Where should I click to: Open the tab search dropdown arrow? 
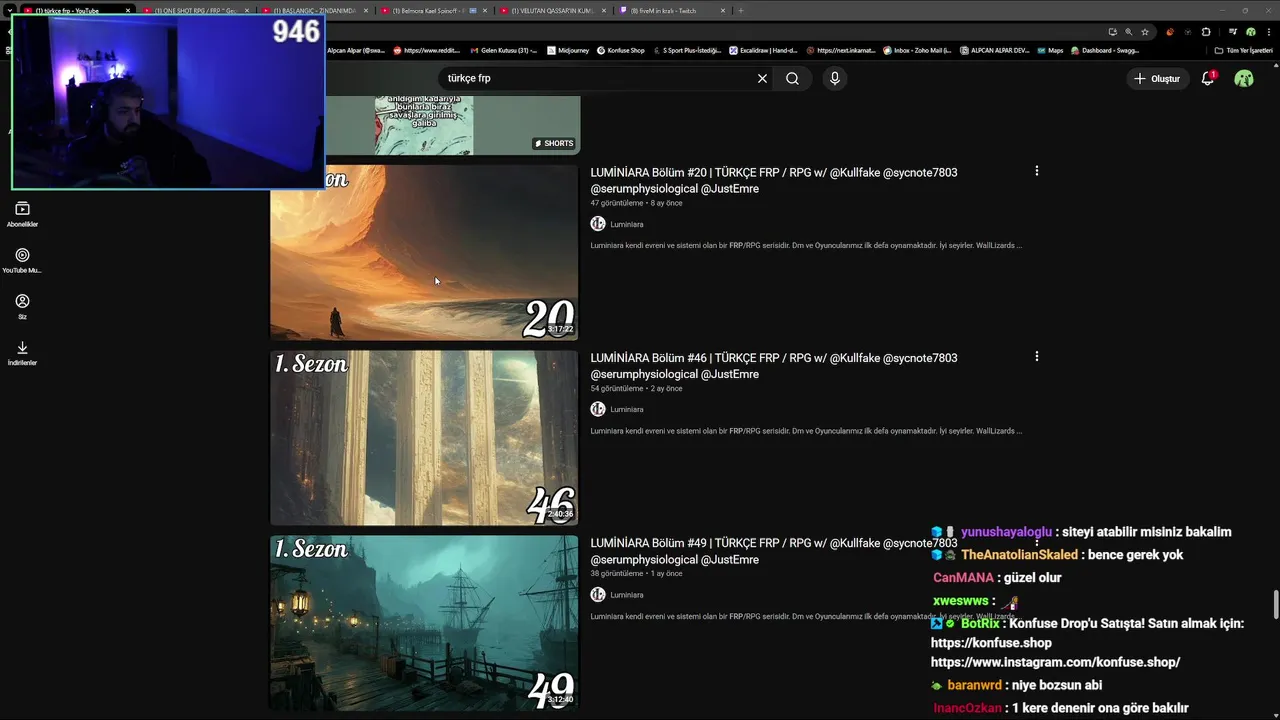(9, 10)
